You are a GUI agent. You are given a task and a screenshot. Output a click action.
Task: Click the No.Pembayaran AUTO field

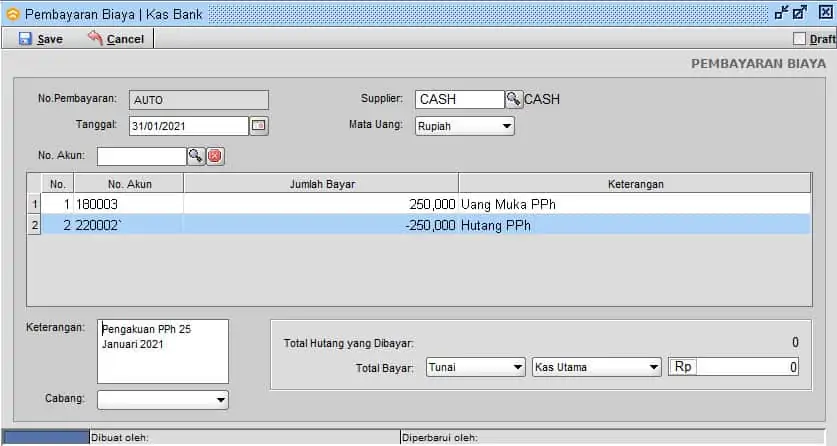pyautogui.click(x=199, y=100)
